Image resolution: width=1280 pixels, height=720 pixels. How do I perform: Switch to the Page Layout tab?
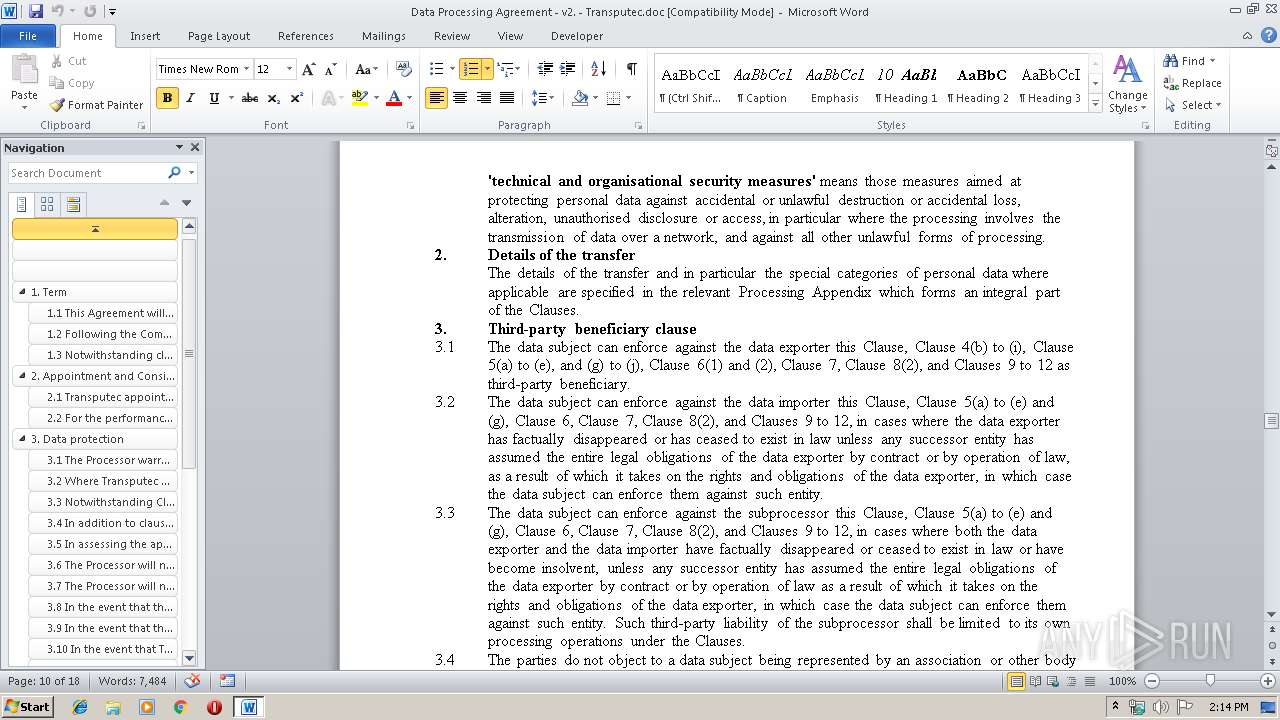point(219,36)
